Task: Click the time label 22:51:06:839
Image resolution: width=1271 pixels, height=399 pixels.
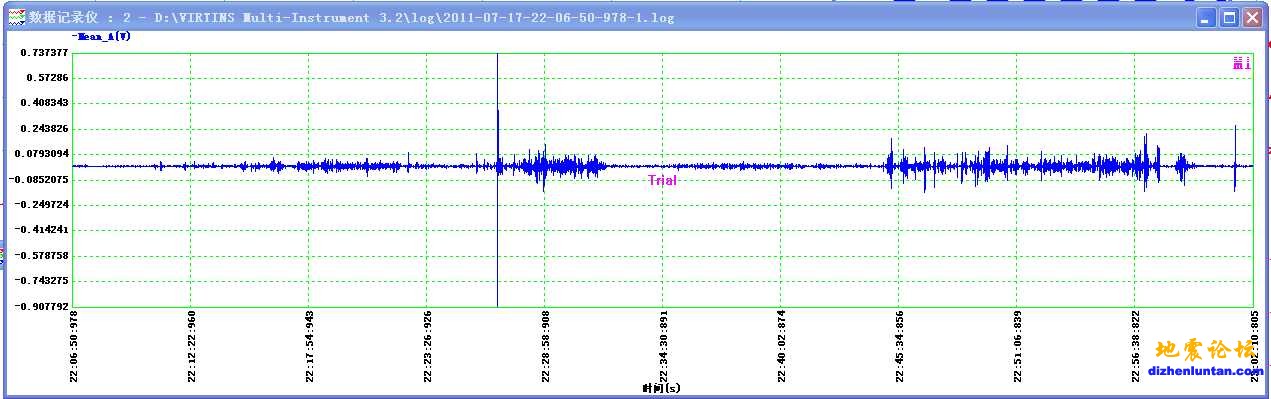Action: click(x=1018, y=346)
